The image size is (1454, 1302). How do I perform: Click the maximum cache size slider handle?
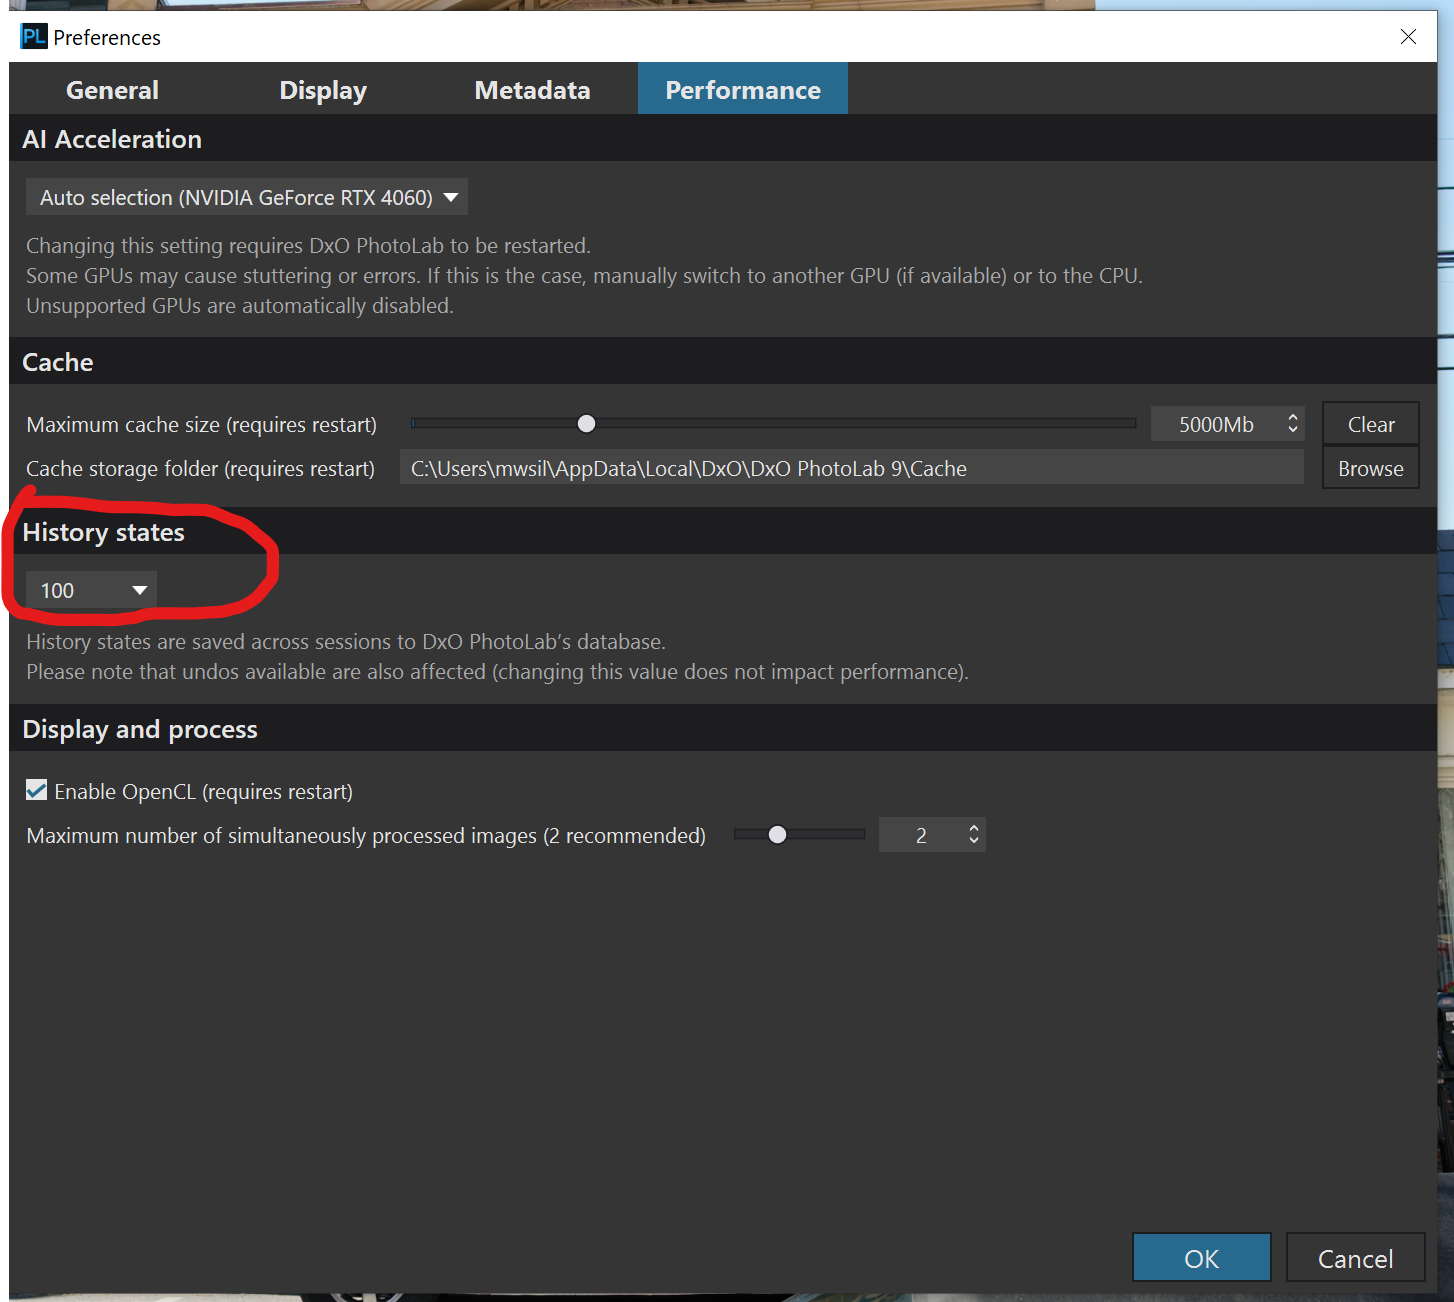tap(587, 424)
